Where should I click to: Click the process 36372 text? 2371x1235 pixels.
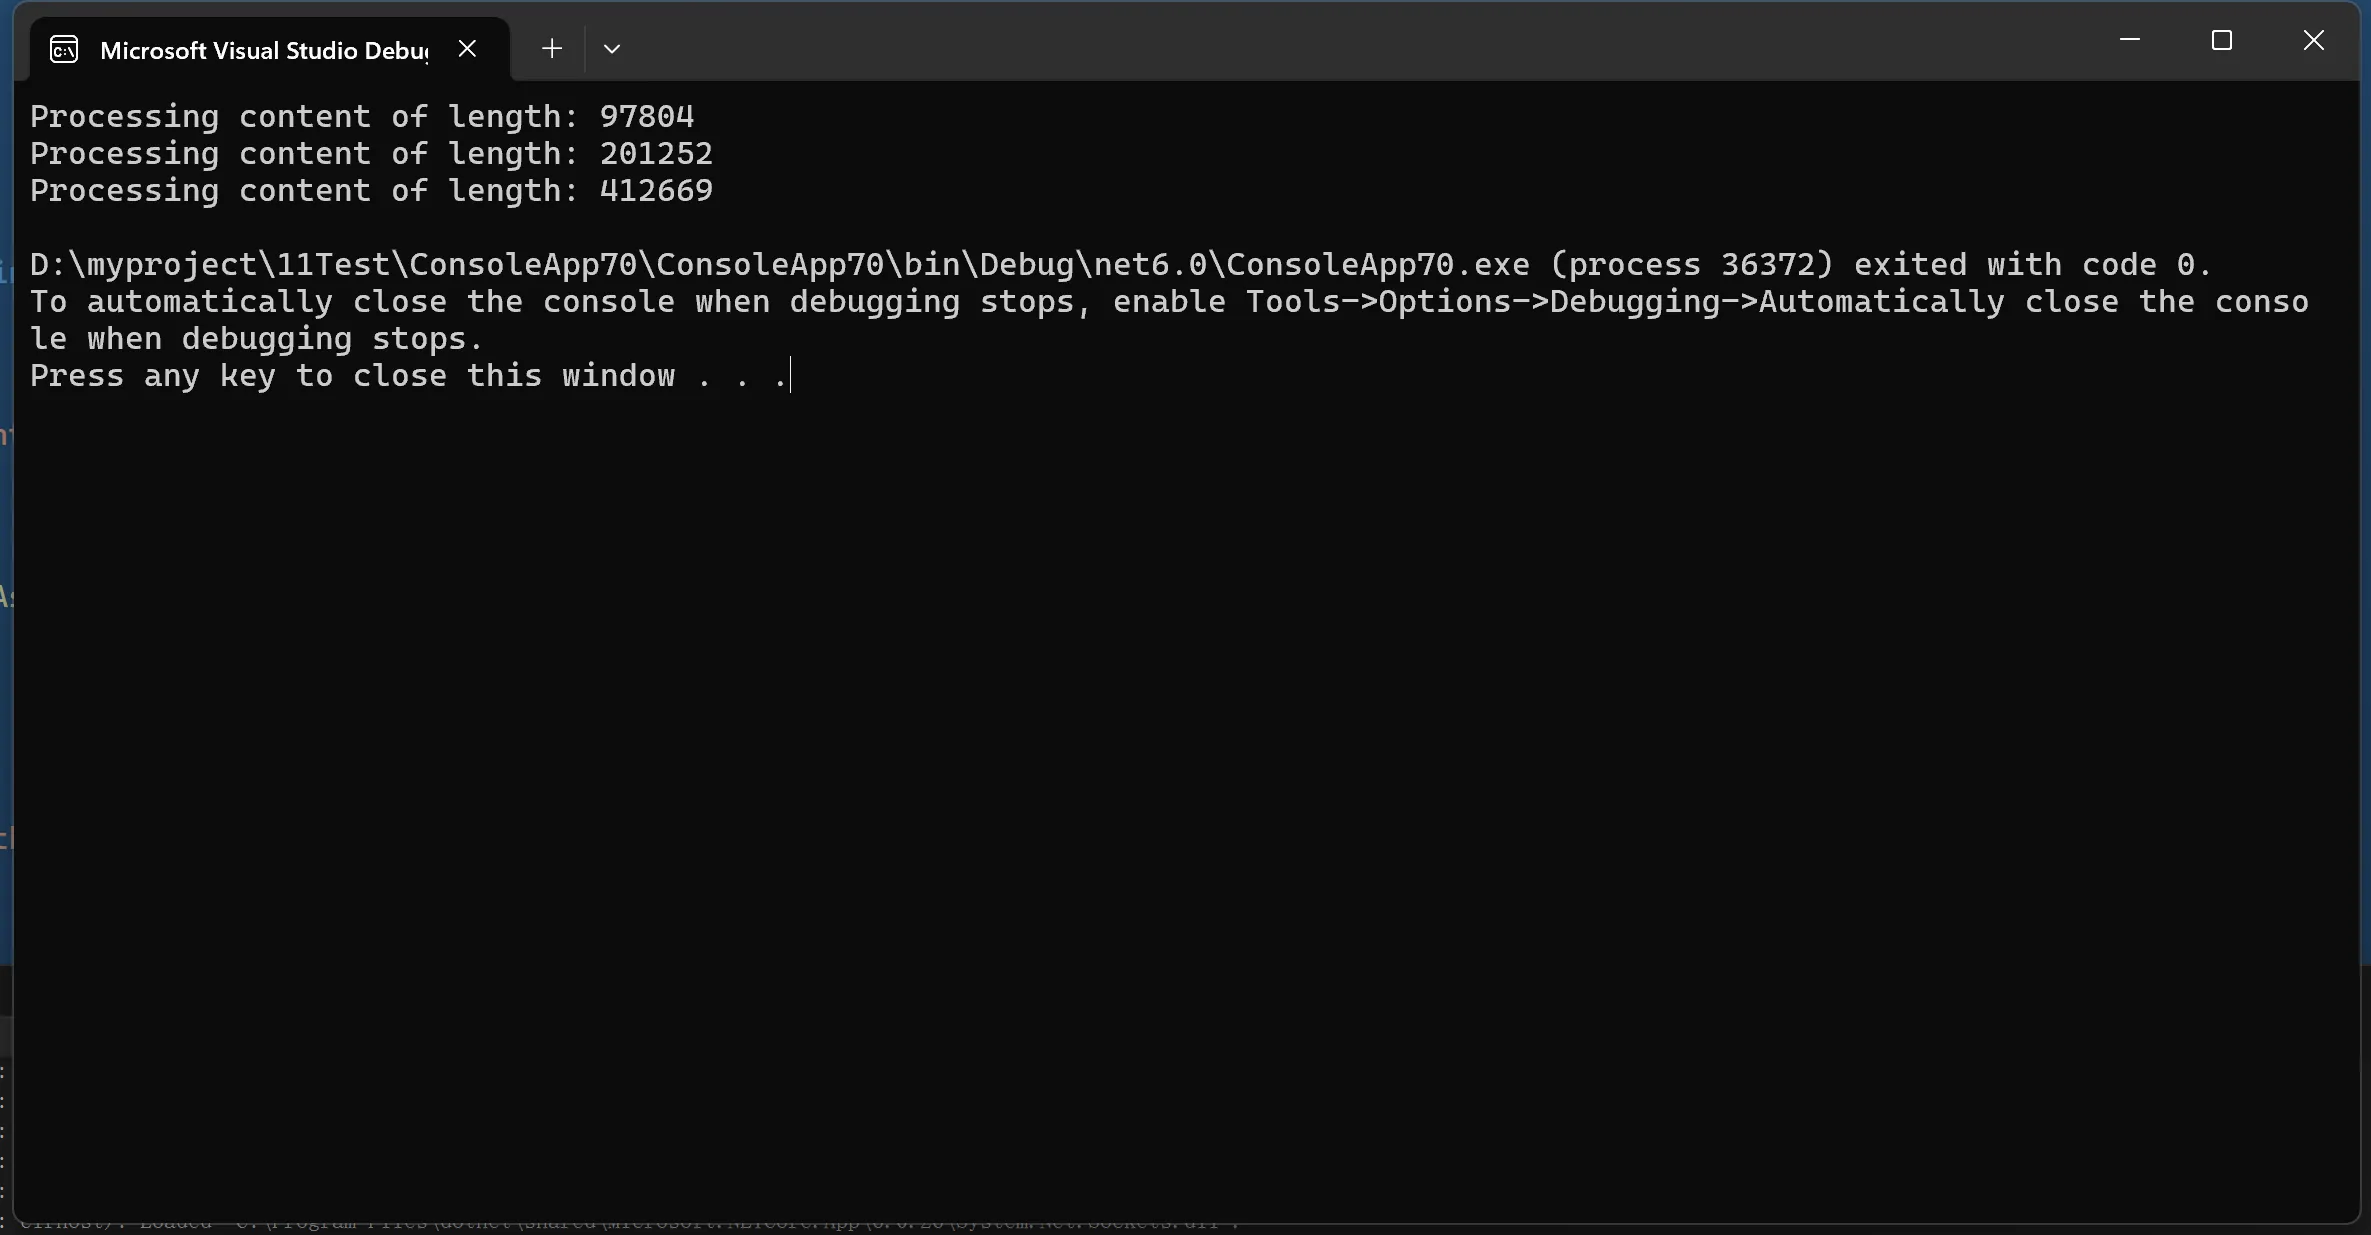(1692, 265)
